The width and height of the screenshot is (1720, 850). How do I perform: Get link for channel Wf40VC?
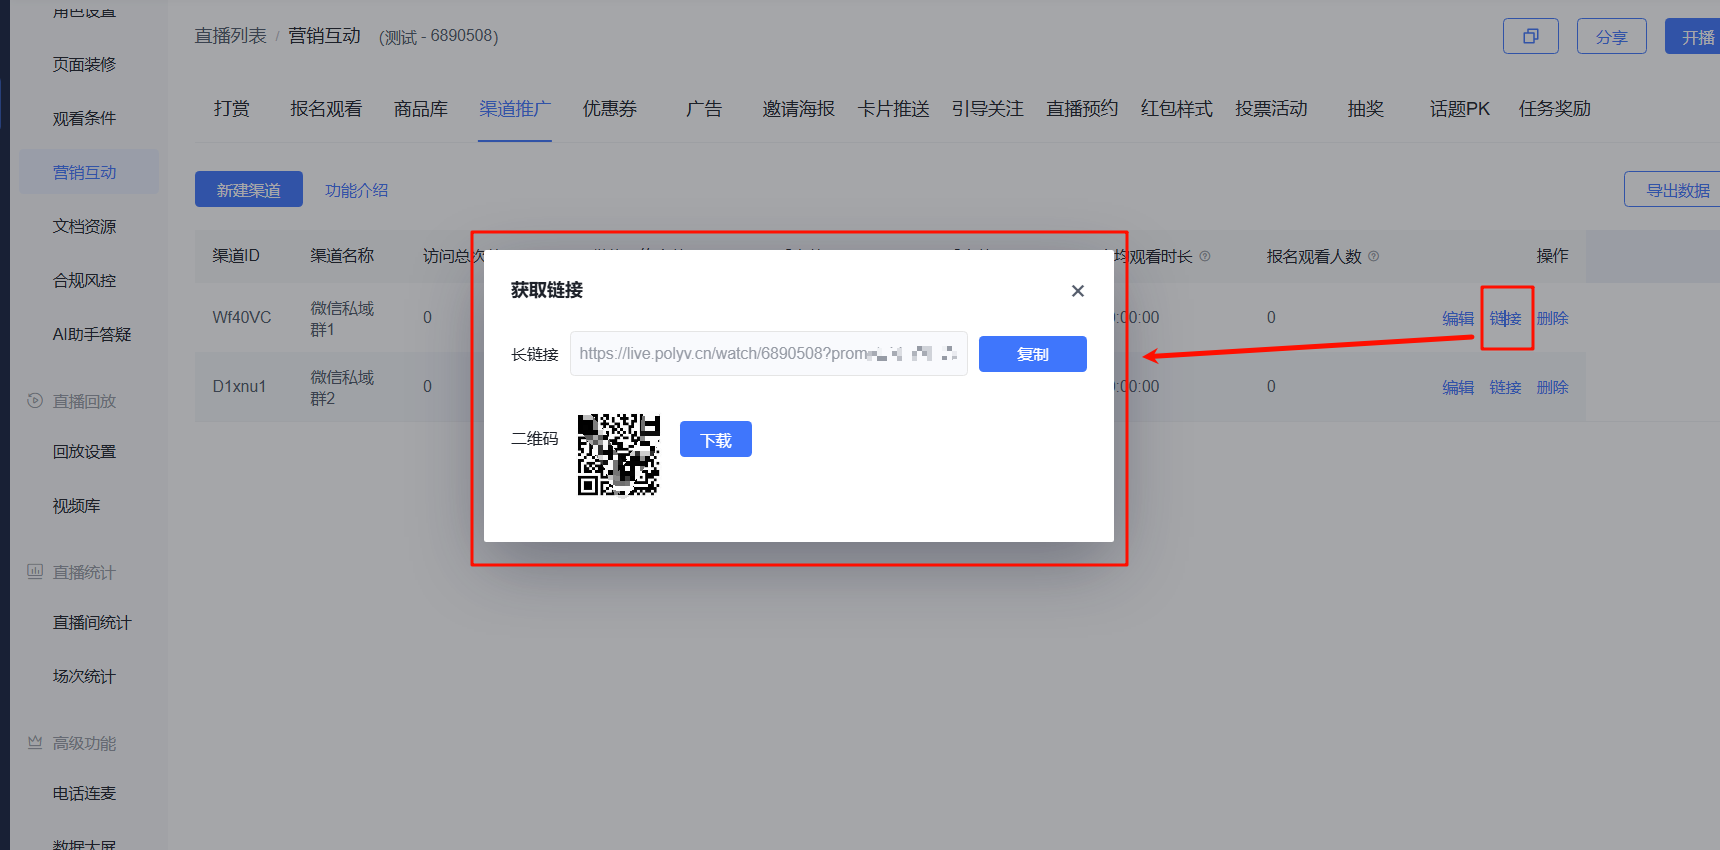point(1505,318)
